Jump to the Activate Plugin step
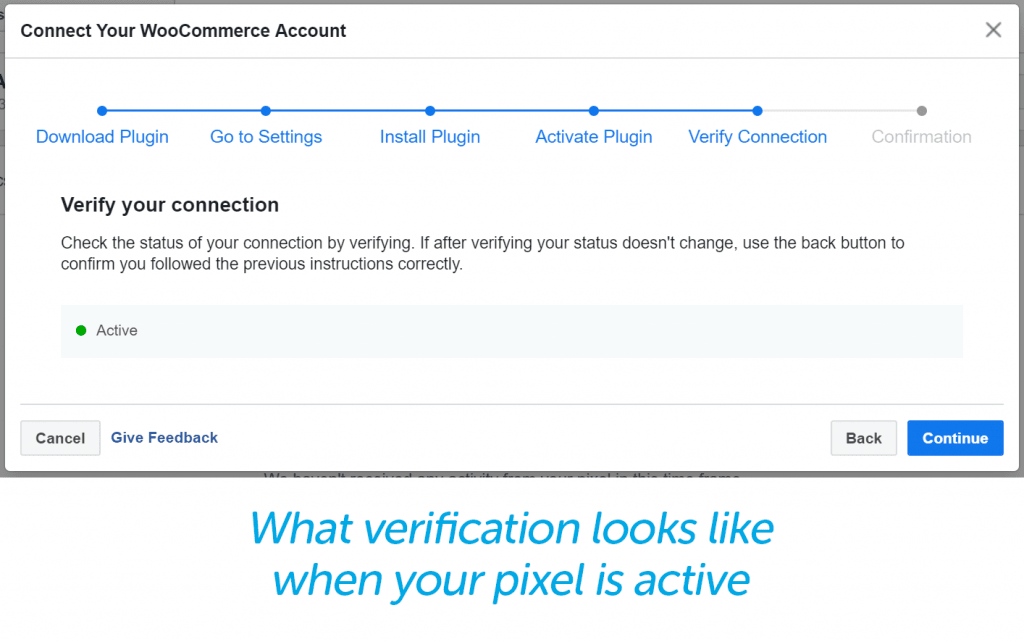Image resolution: width=1024 pixels, height=642 pixels. click(x=593, y=137)
